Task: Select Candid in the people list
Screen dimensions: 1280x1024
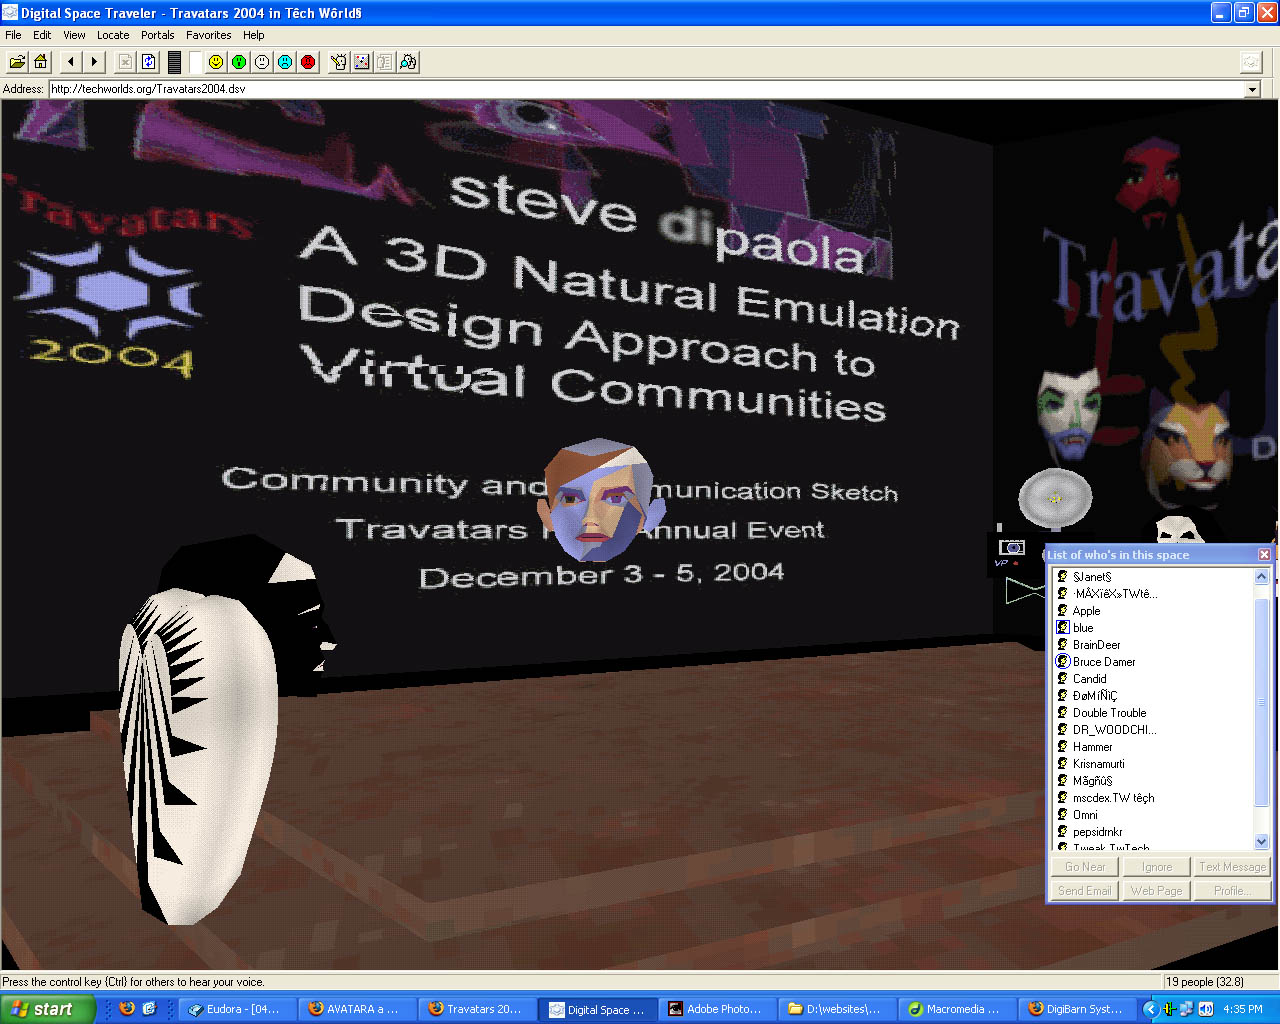Action: 1090,679
